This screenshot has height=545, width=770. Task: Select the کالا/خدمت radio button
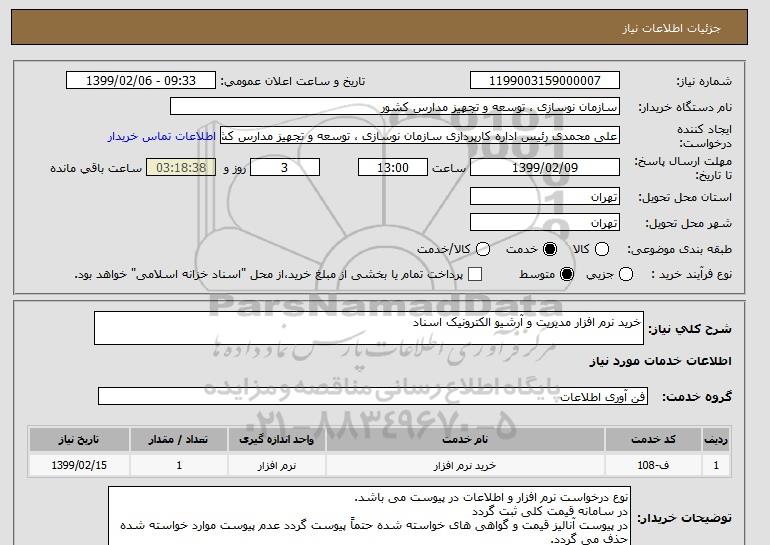(x=483, y=249)
